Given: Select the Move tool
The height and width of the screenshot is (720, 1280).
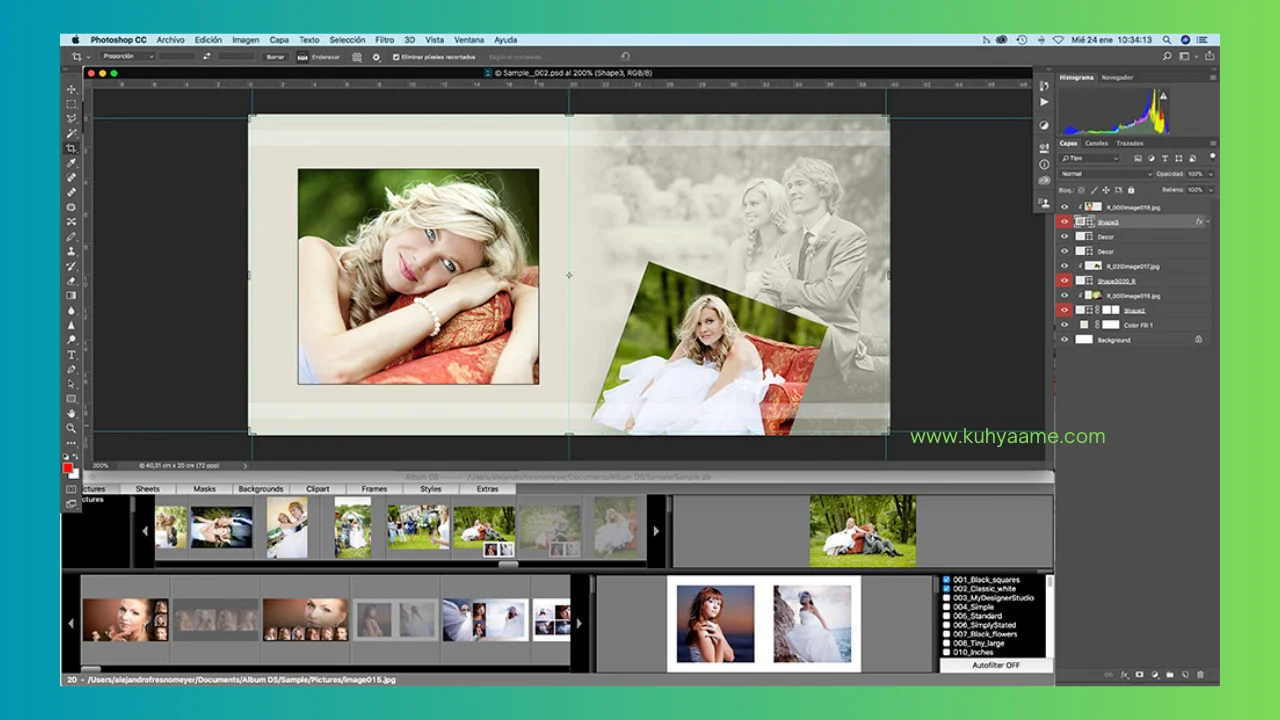Looking at the screenshot, I should click(x=71, y=89).
